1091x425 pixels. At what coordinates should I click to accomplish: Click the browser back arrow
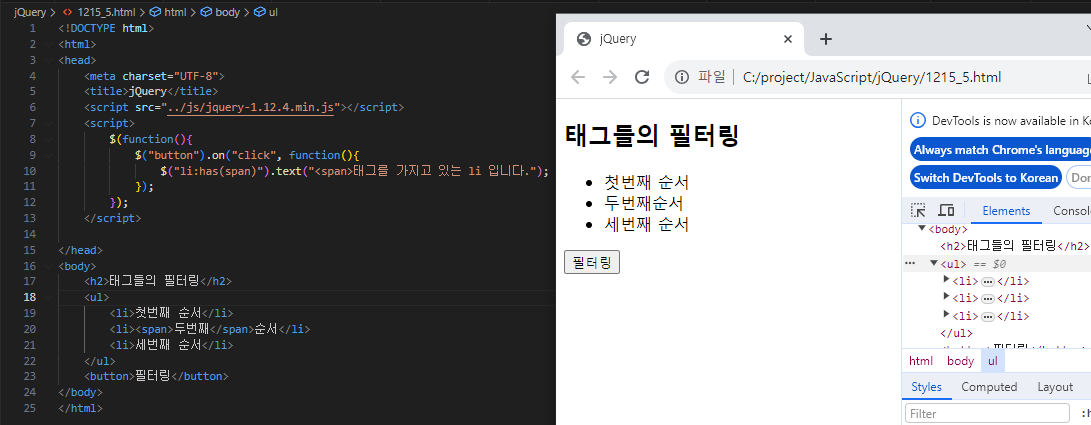pos(578,77)
